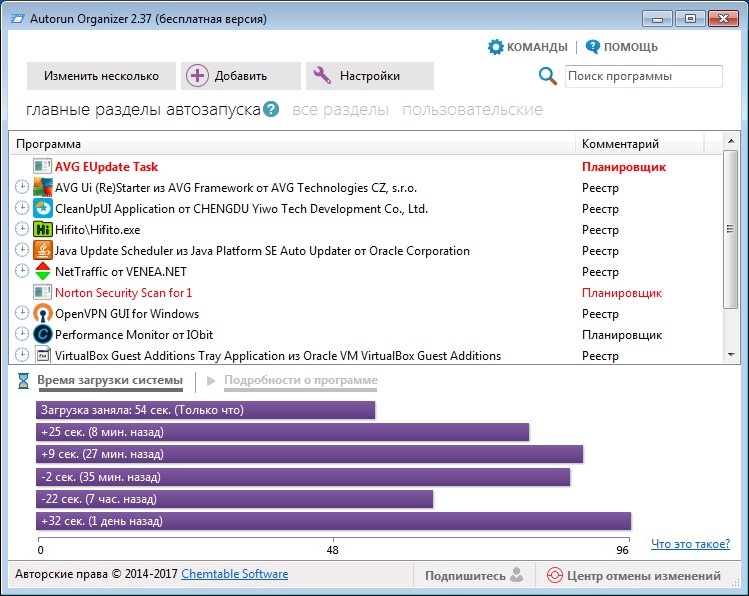This screenshot has width=749, height=596.
Task: Open Подробности о программе tab
Action: [x=301, y=380]
